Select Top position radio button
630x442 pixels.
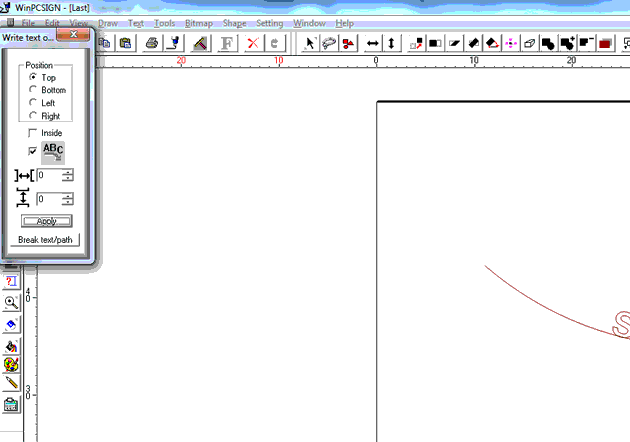35,77
